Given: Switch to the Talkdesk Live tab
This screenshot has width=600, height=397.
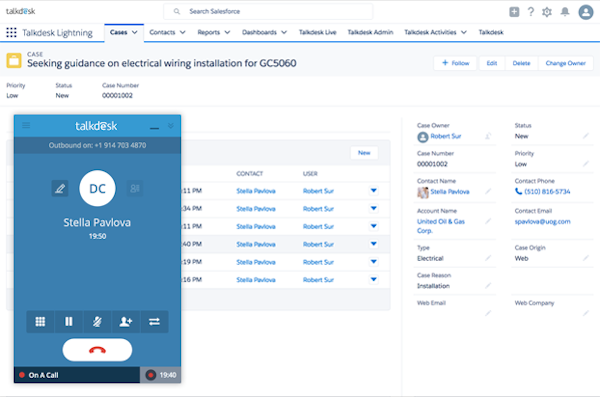Looking at the screenshot, I should coord(318,33).
